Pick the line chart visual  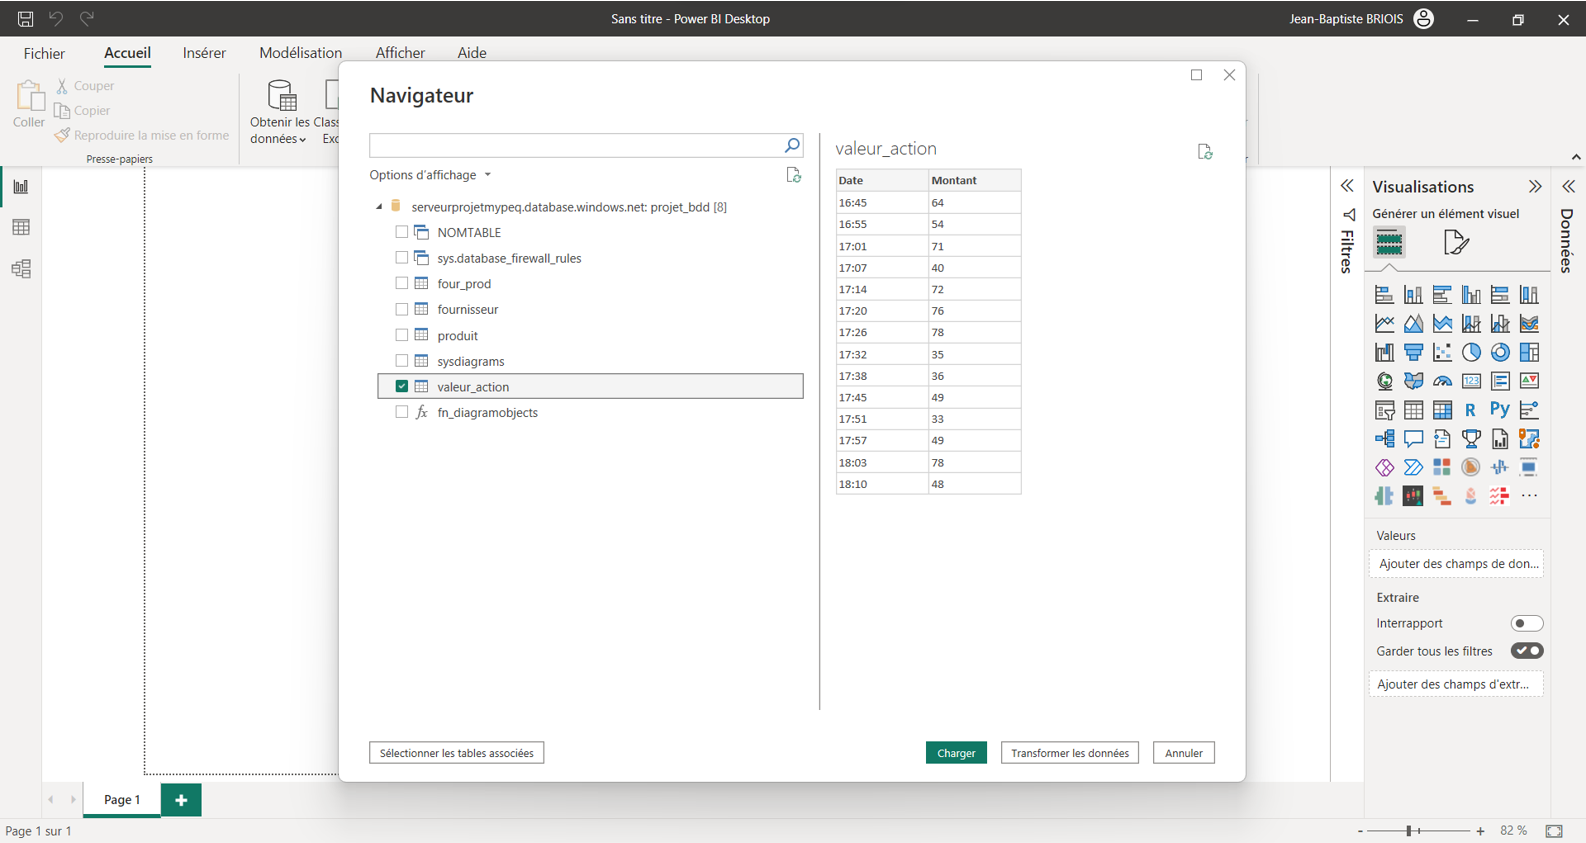tap(1384, 323)
